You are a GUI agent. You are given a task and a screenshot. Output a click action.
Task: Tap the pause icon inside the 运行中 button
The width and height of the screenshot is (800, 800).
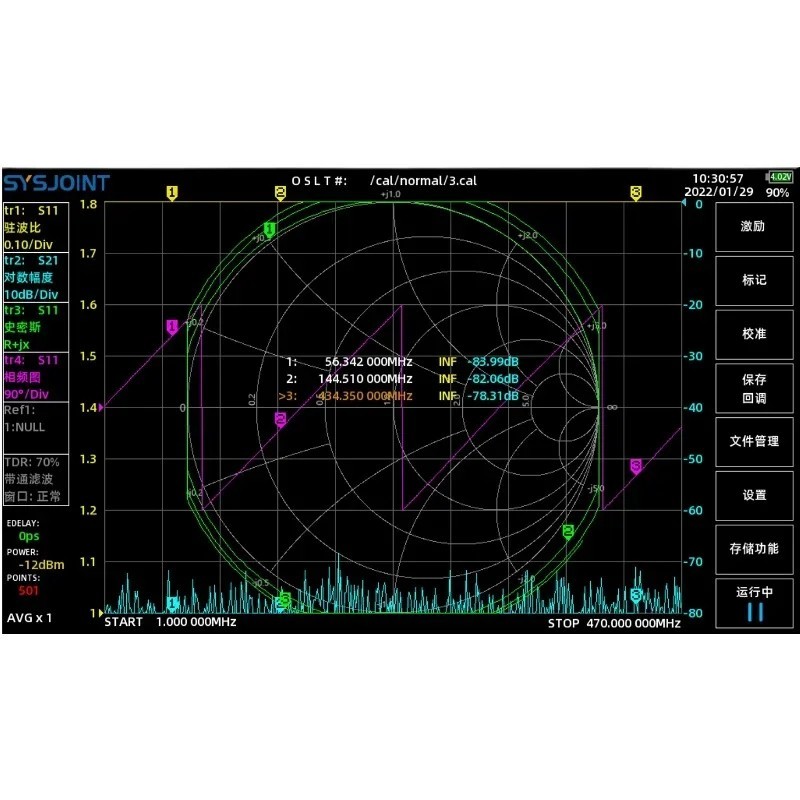[x=755, y=611]
